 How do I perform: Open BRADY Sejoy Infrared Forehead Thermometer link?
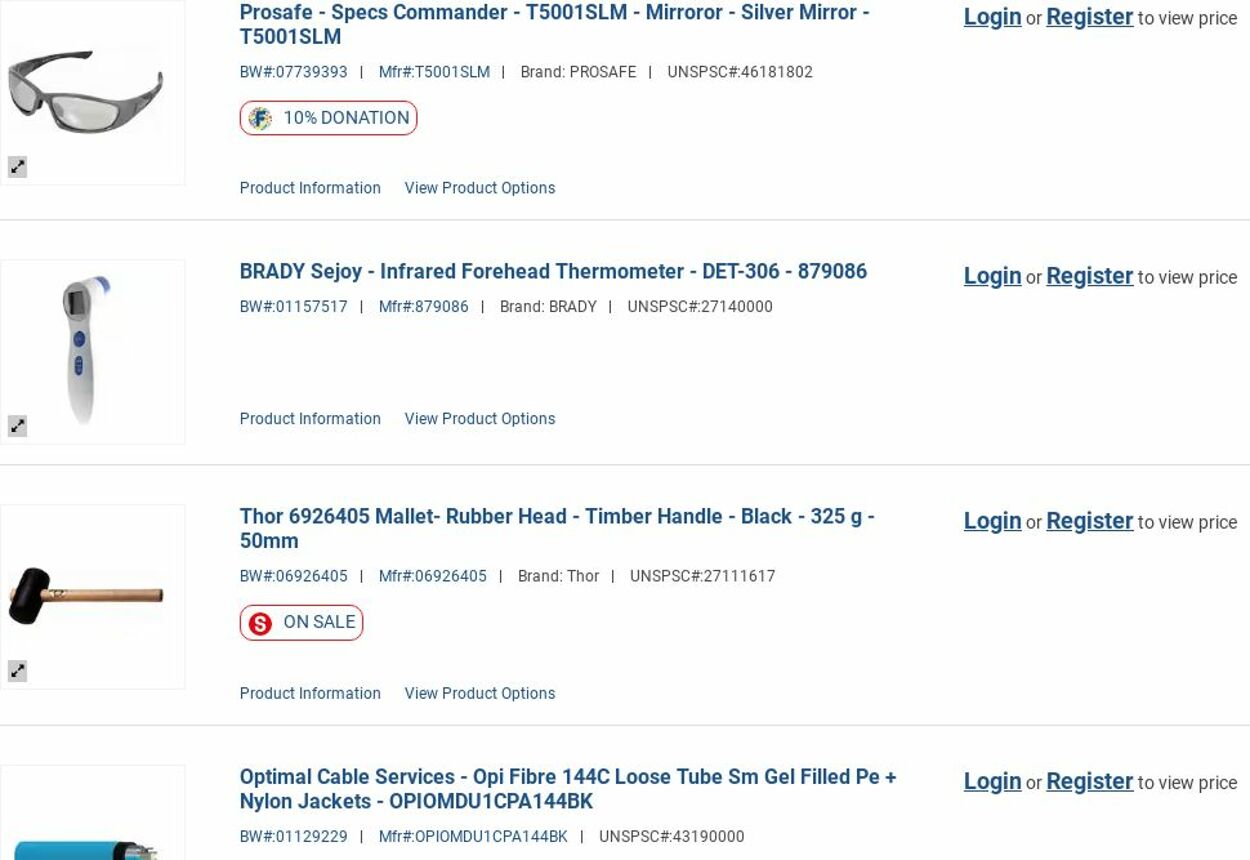coord(553,272)
